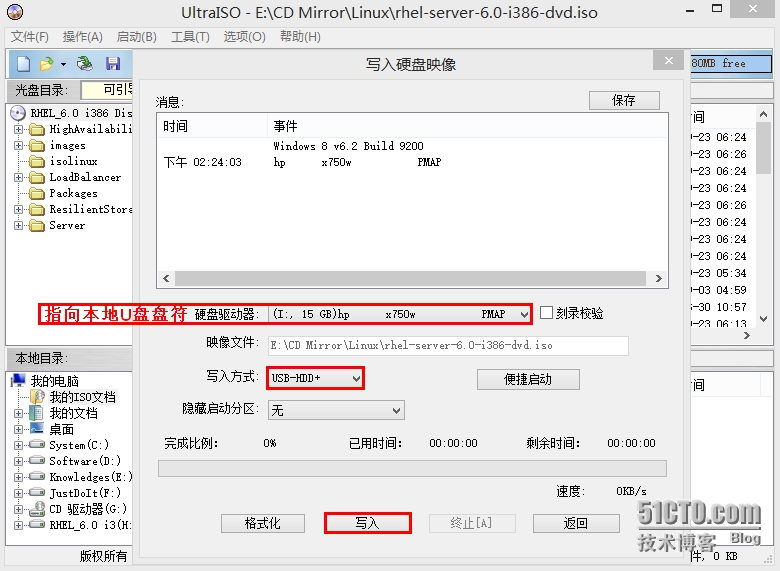Expand the ResilientStorage folder node
Image resolution: width=780 pixels, height=571 pixels.
pos(18,209)
